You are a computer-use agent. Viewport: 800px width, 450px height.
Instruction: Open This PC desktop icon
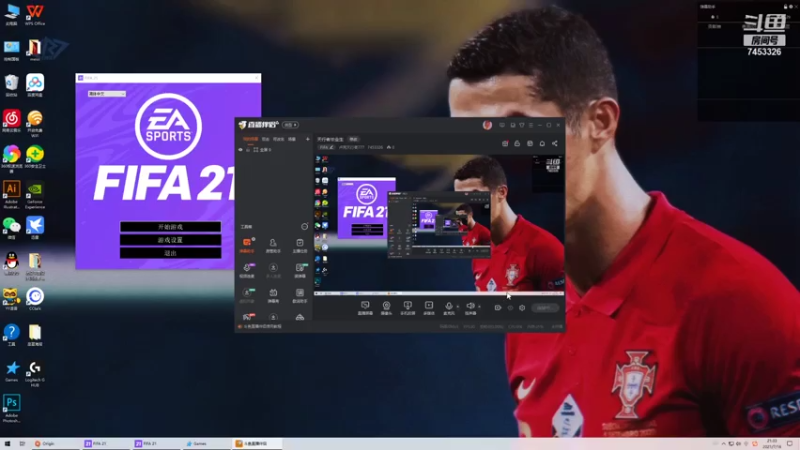(x=11, y=14)
